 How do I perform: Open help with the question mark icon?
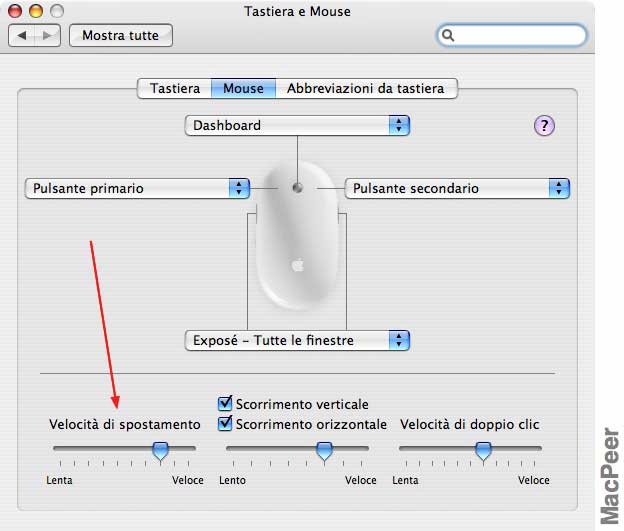point(544,126)
